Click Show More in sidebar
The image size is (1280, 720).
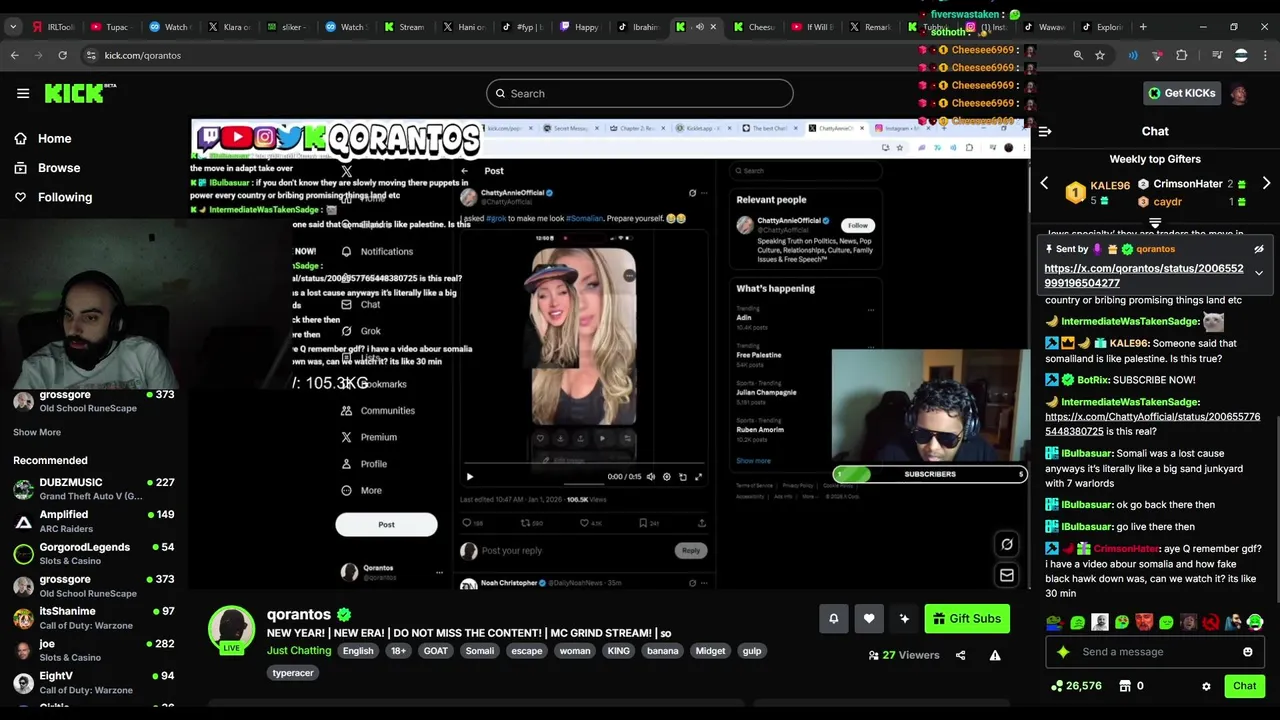pos(37,432)
